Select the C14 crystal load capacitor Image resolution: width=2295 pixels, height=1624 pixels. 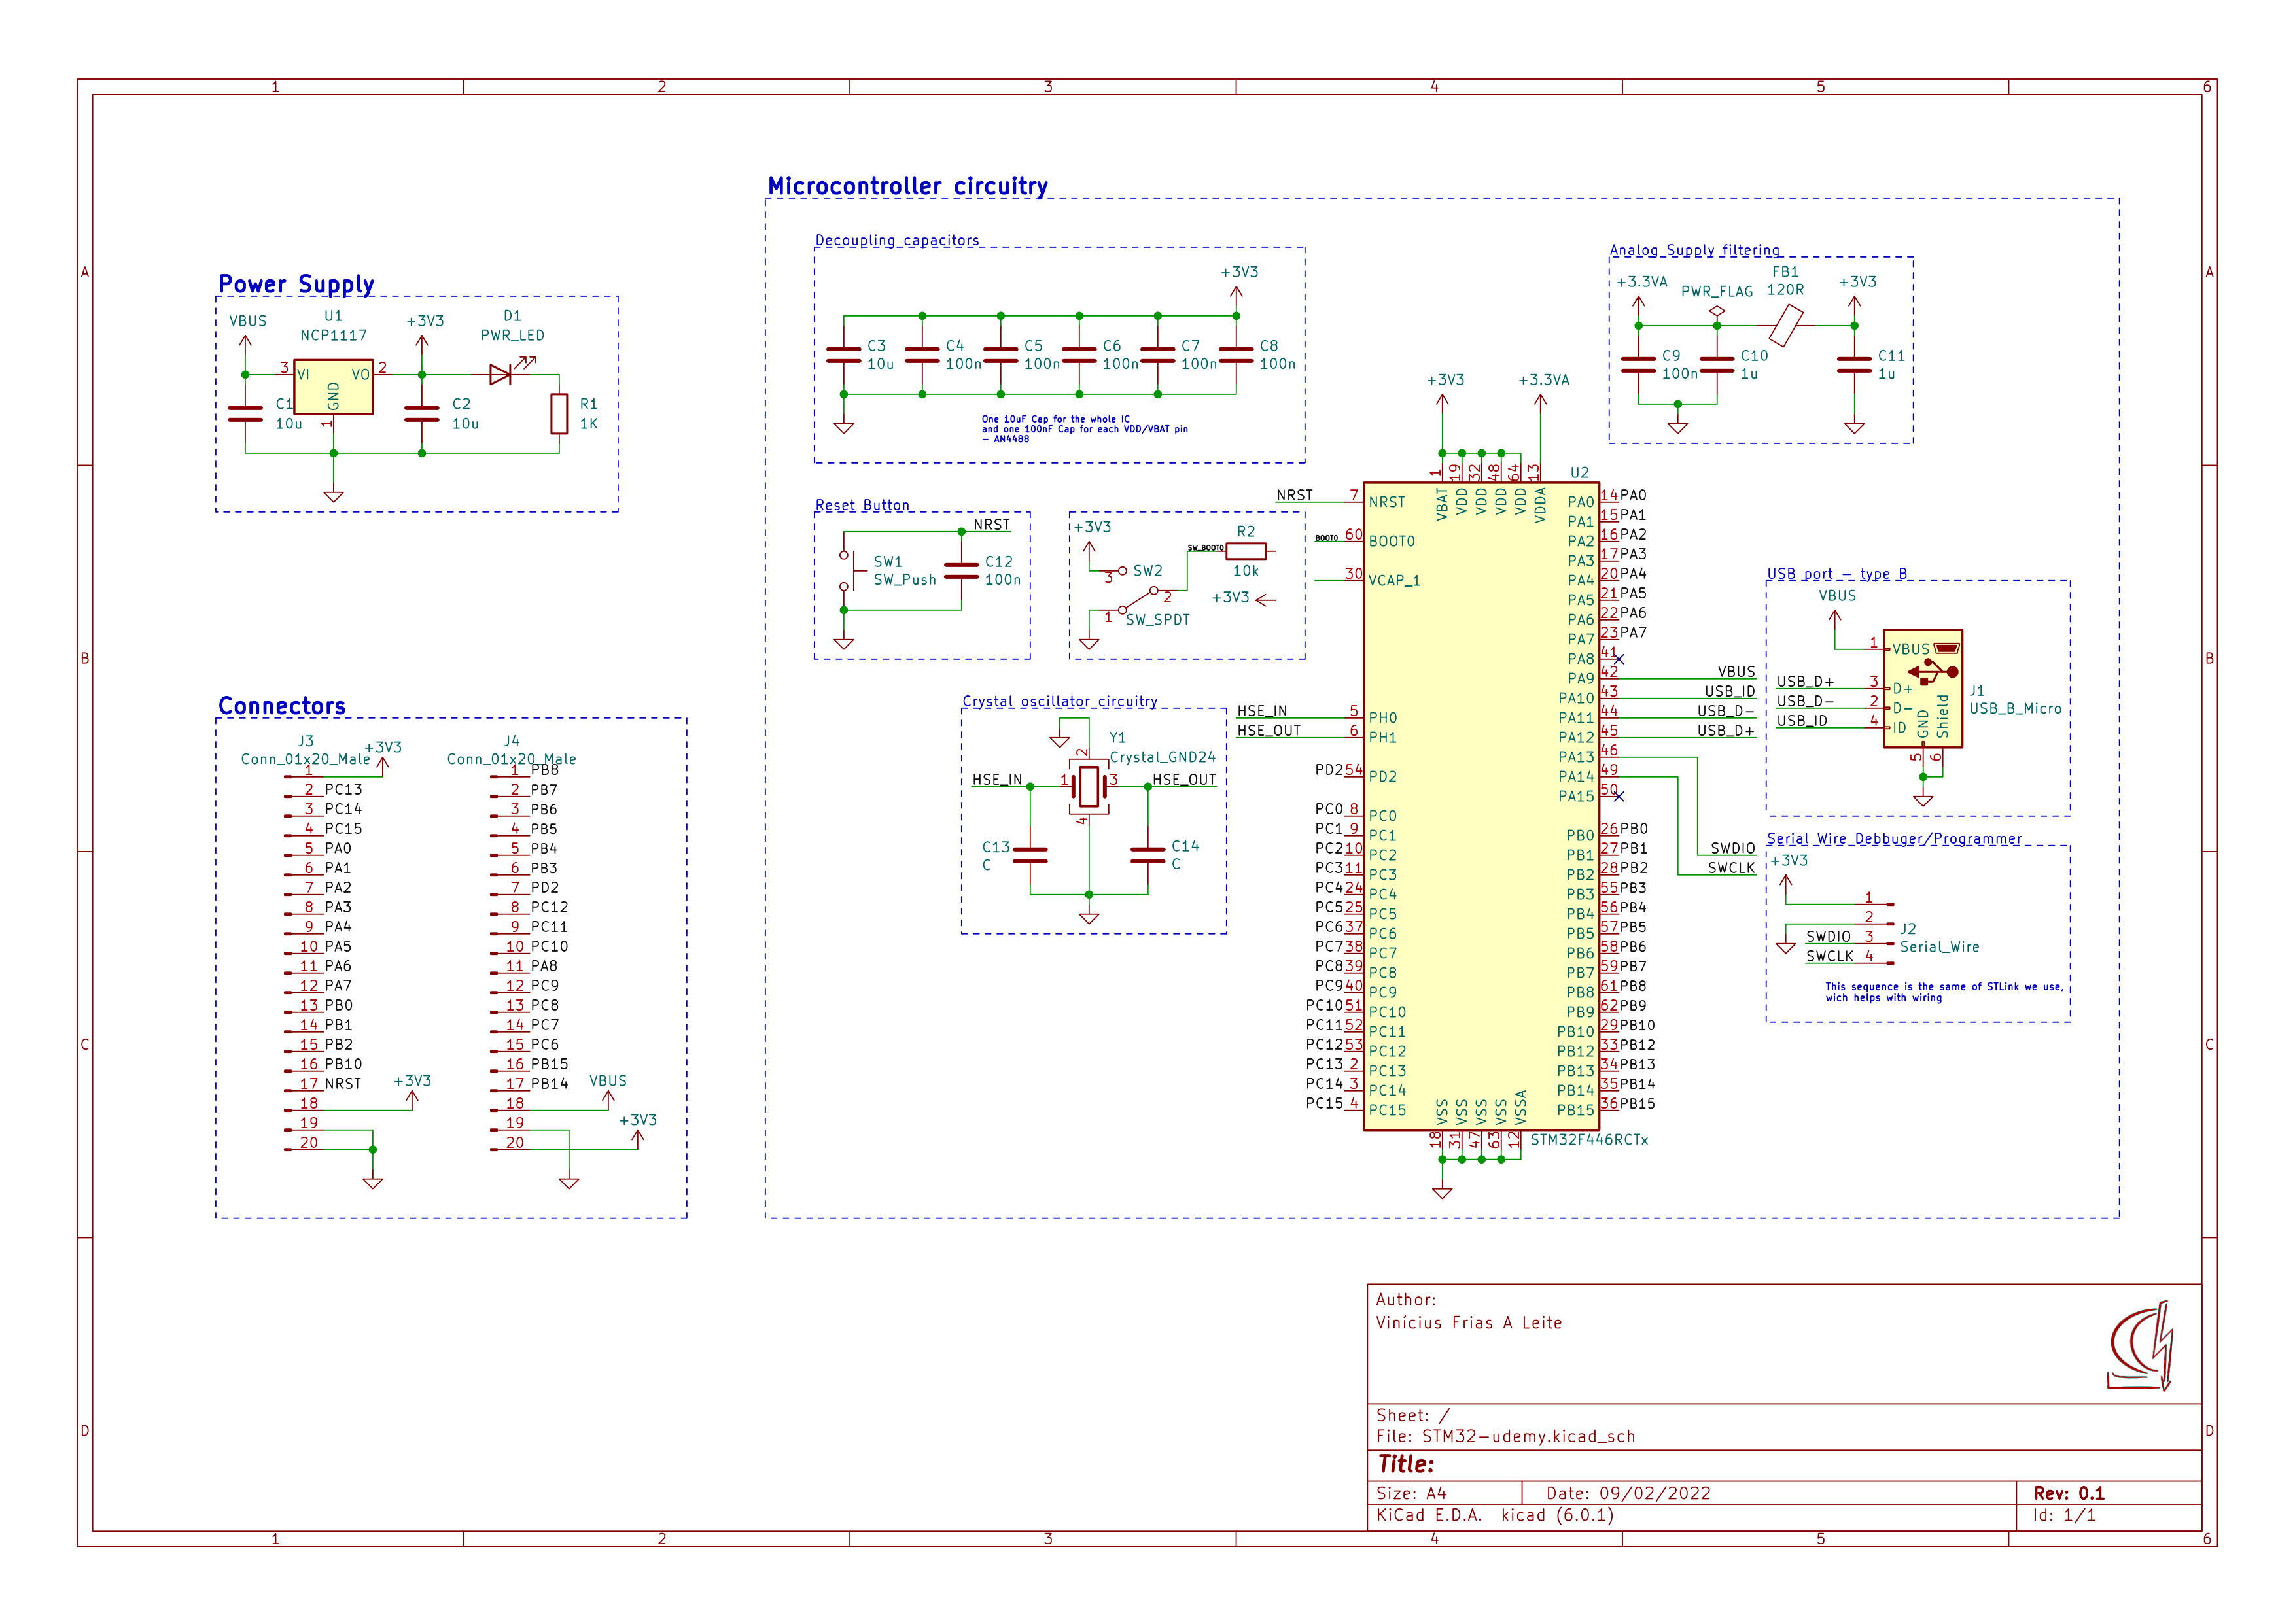coord(1148,855)
